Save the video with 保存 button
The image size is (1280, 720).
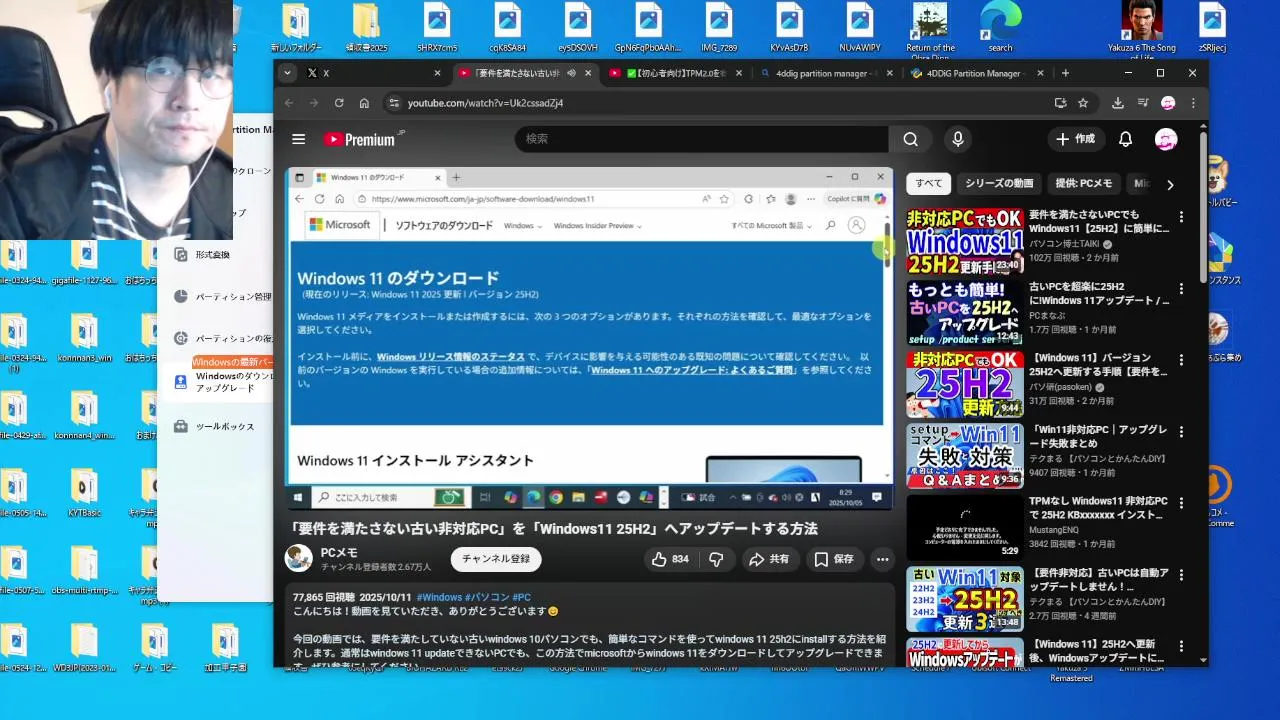click(x=834, y=559)
